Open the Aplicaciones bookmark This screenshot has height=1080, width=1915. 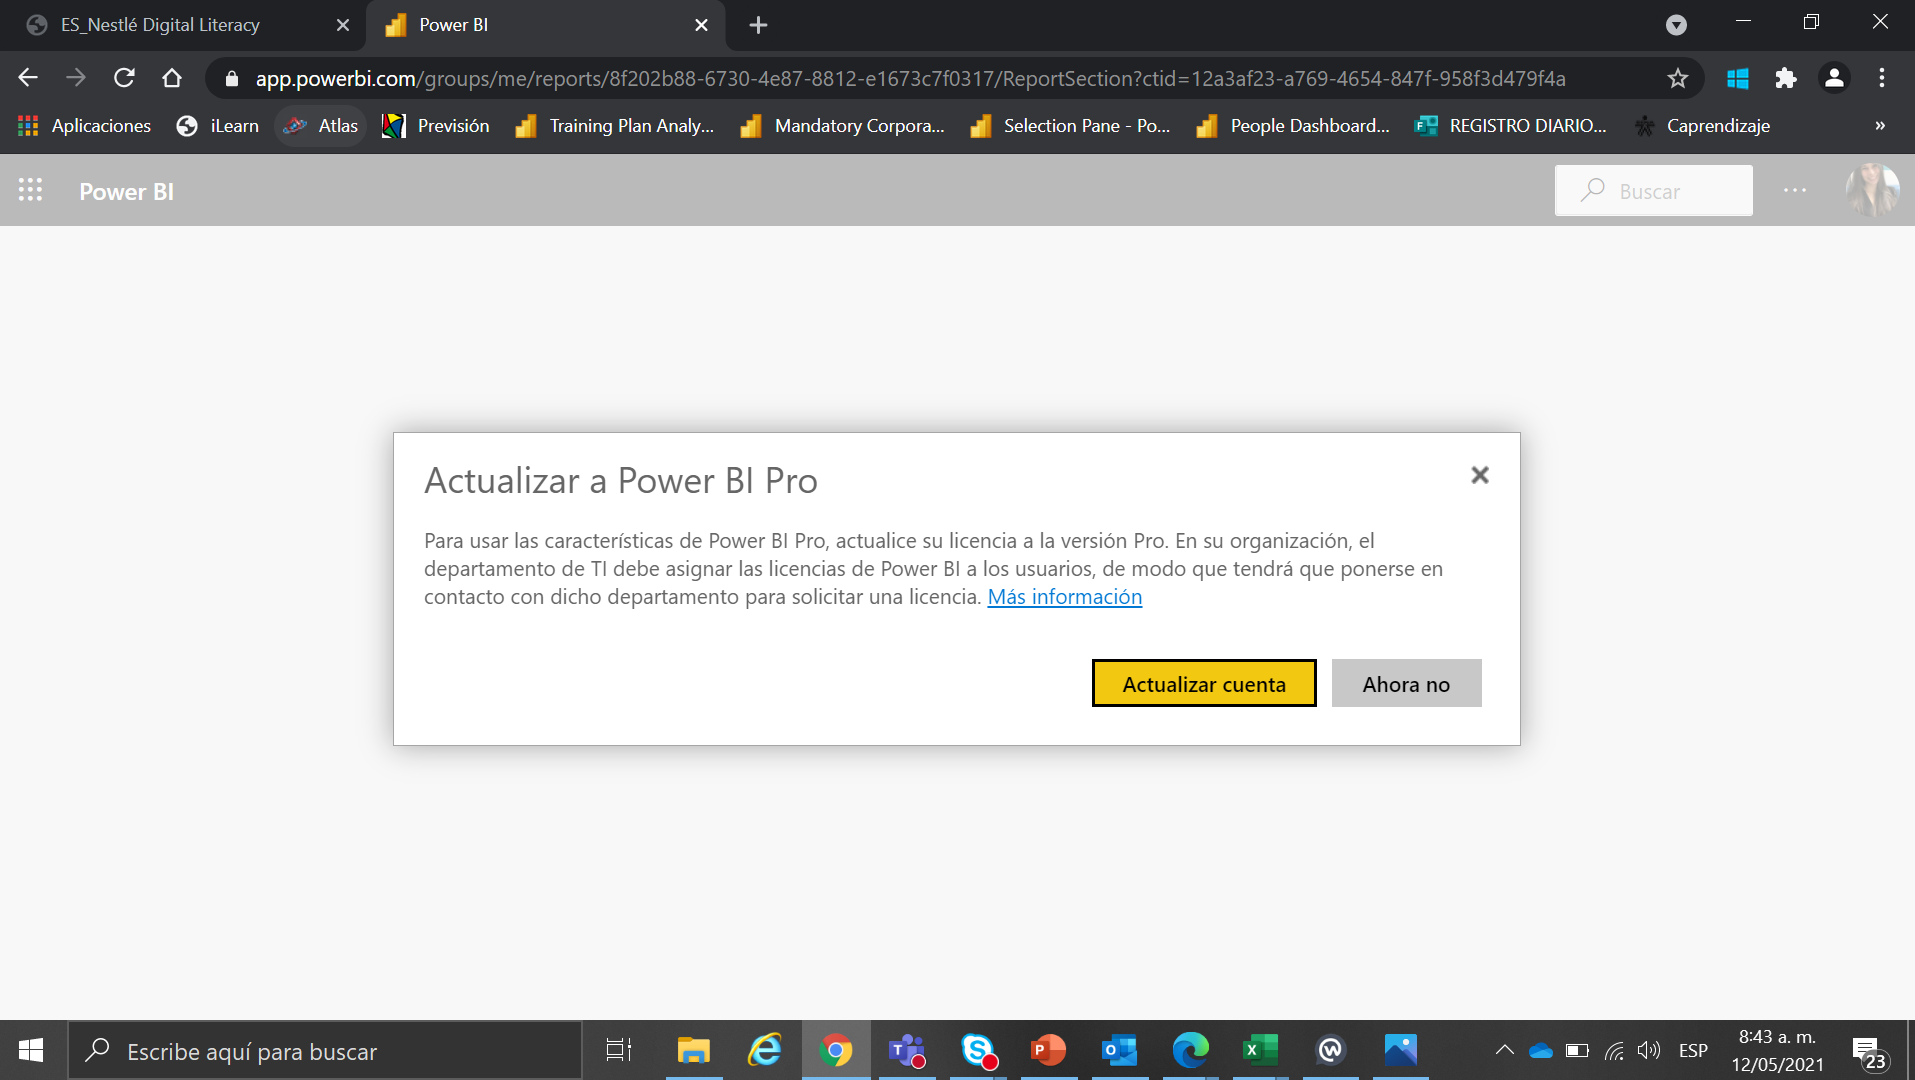(x=85, y=126)
